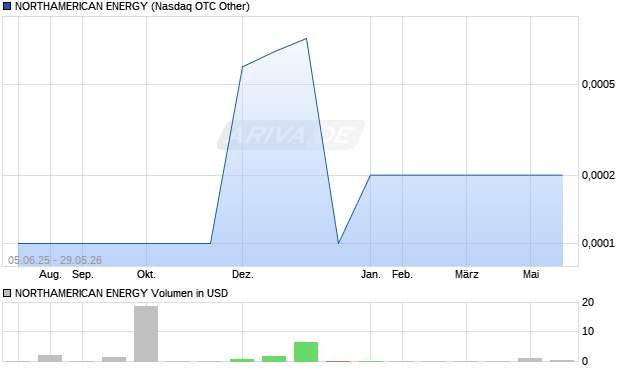Click the Mai month label

531,274
